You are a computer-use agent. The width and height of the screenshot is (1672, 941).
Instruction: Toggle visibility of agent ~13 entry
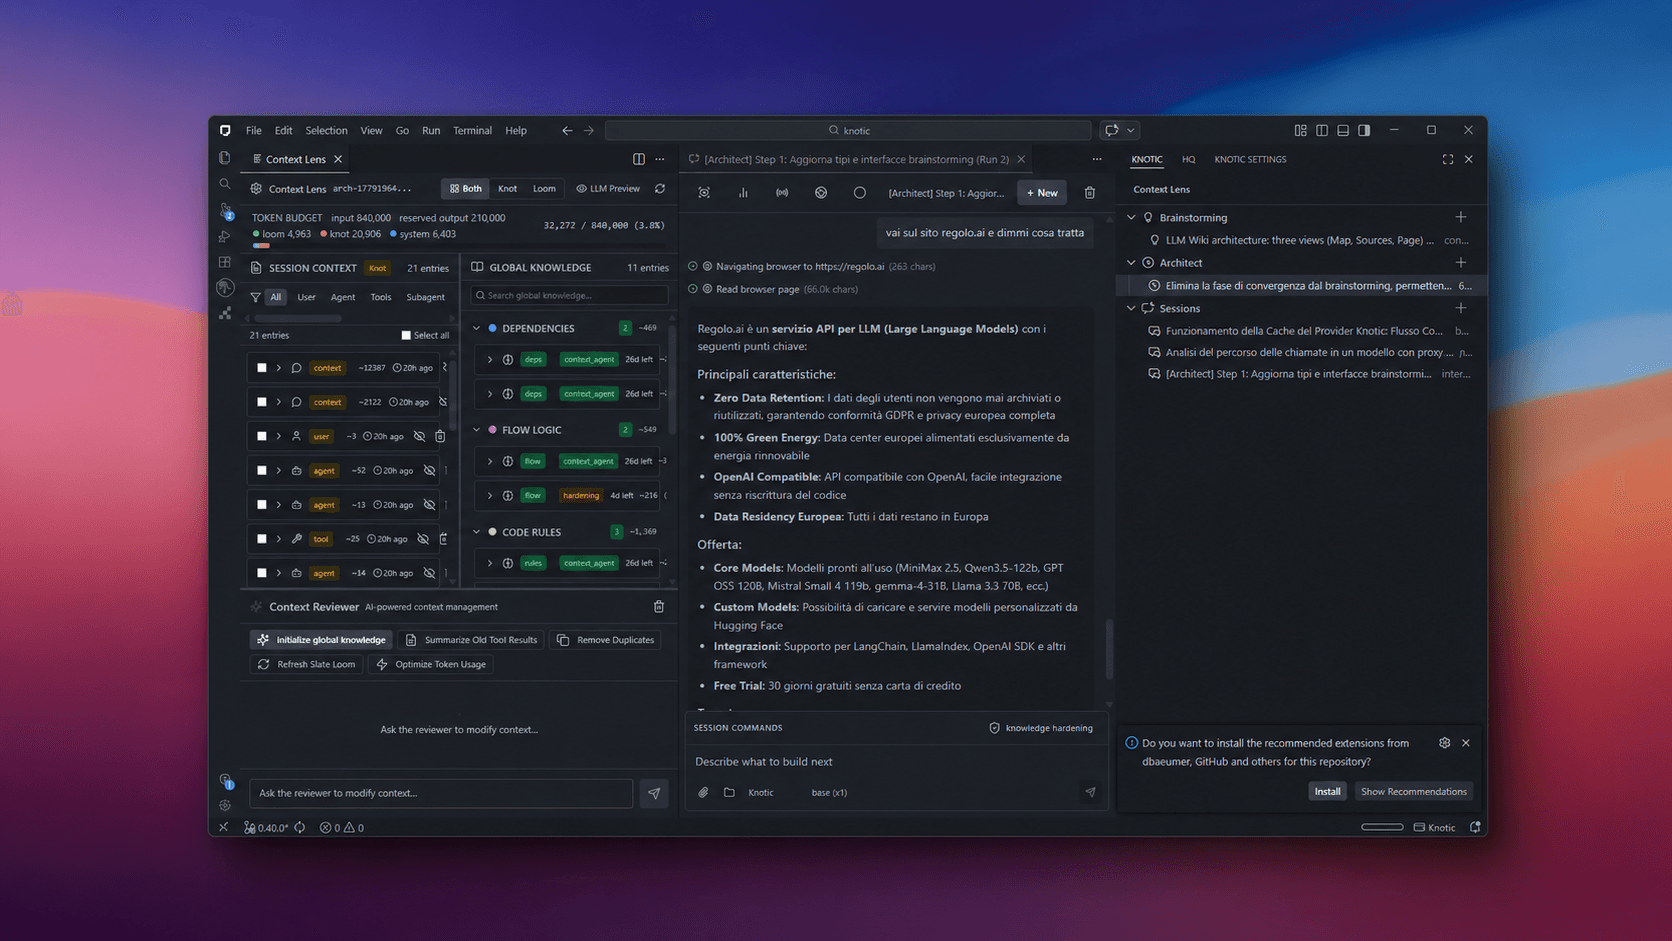click(429, 505)
